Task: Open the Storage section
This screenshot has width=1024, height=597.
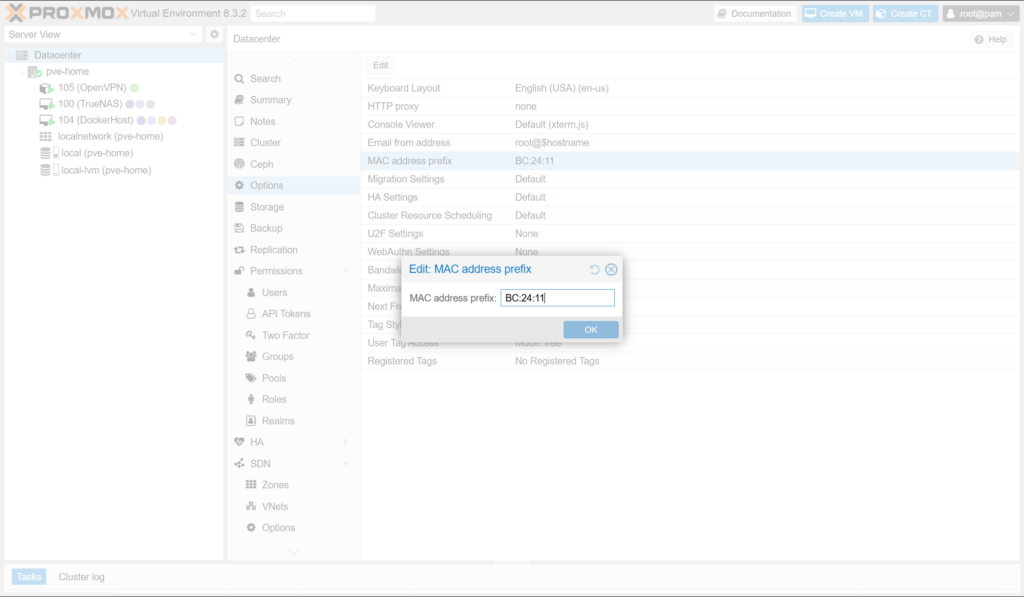Action: point(266,207)
